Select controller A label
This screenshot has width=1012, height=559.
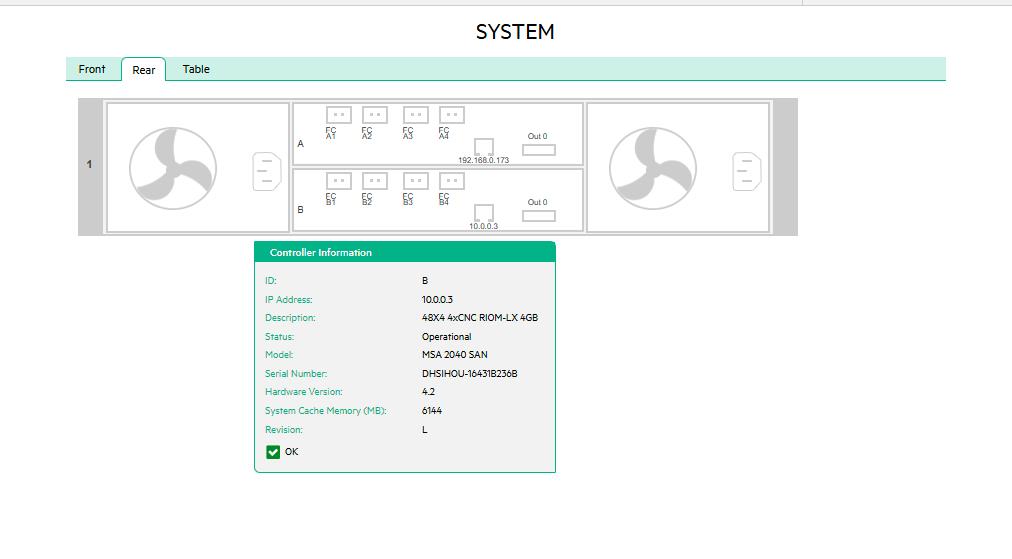[x=300, y=144]
